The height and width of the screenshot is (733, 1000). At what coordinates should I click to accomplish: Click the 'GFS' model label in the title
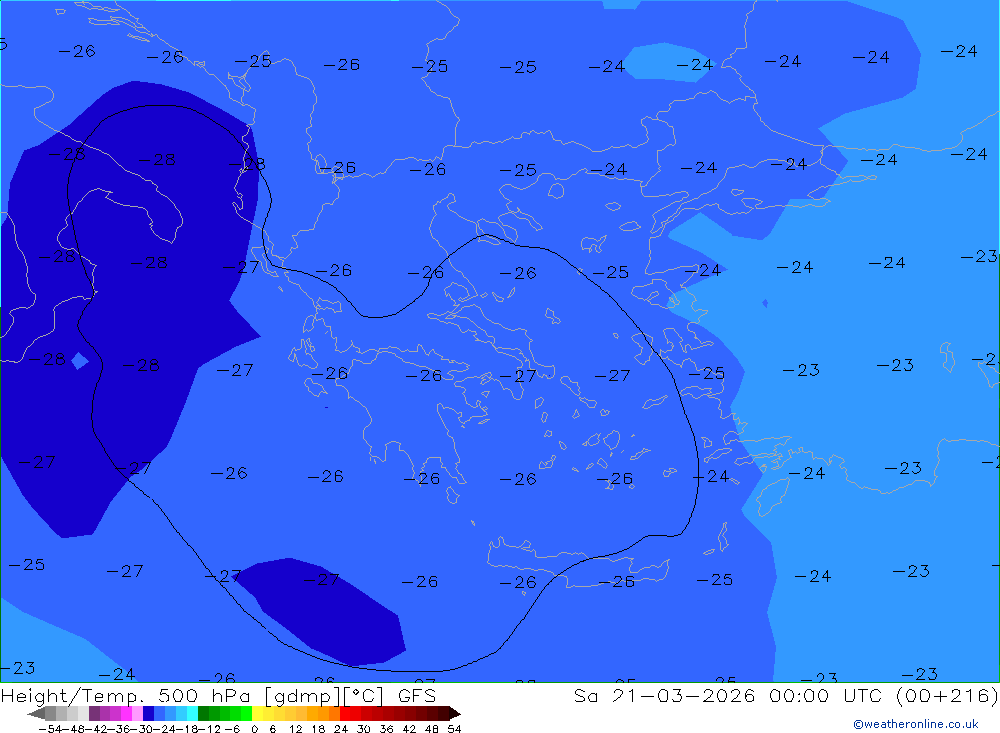point(416,695)
